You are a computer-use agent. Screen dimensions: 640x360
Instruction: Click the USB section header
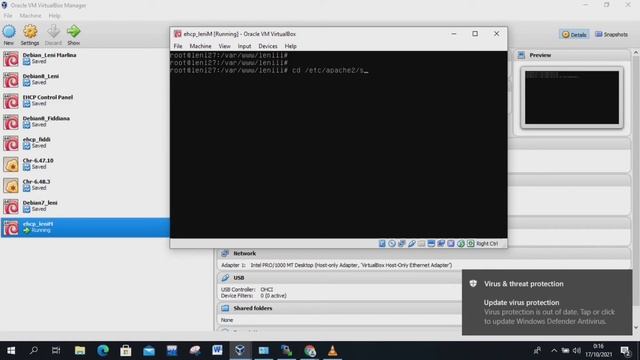pyautogui.click(x=339, y=278)
